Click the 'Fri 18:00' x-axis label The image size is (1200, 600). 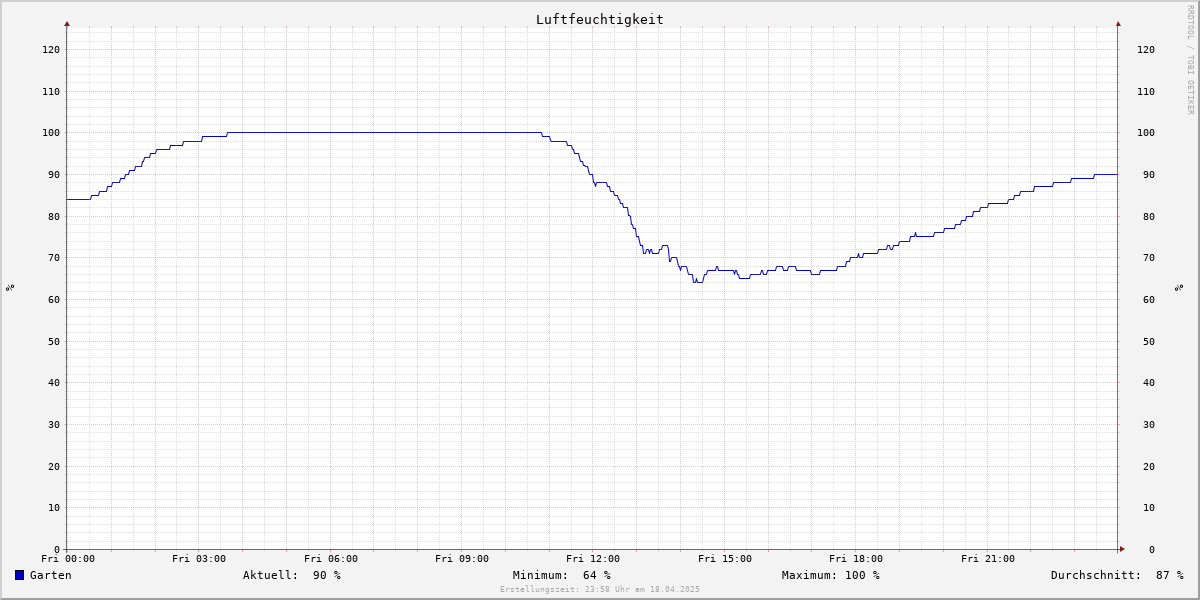pos(856,559)
